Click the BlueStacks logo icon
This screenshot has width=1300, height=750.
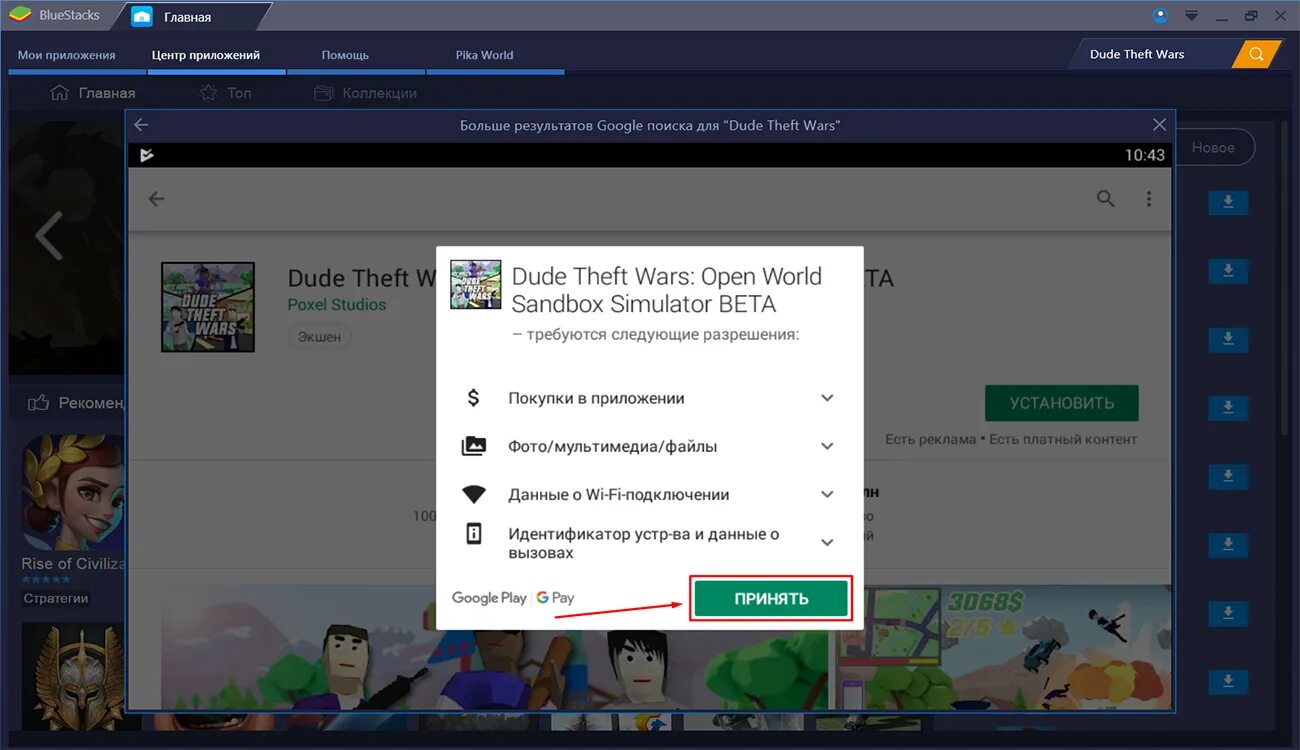[x=19, y=16]
